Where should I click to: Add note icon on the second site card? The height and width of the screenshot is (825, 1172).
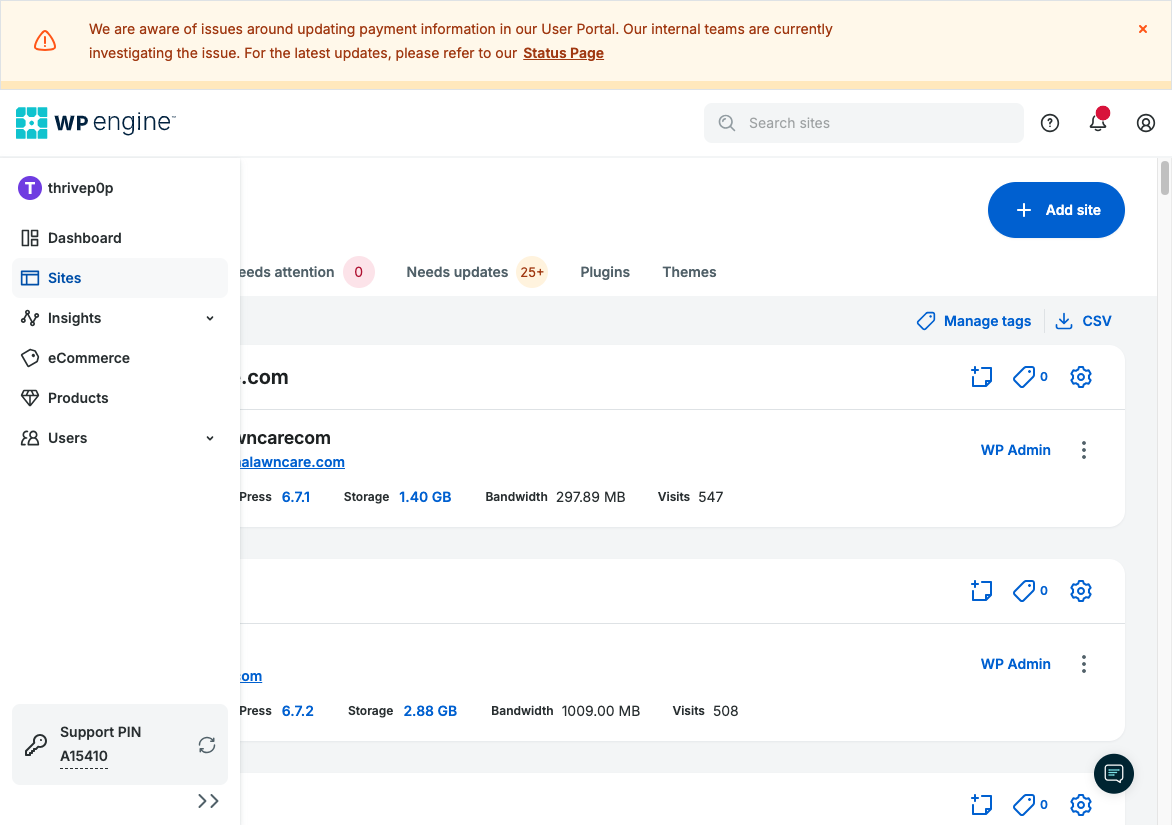coord(981,591)
